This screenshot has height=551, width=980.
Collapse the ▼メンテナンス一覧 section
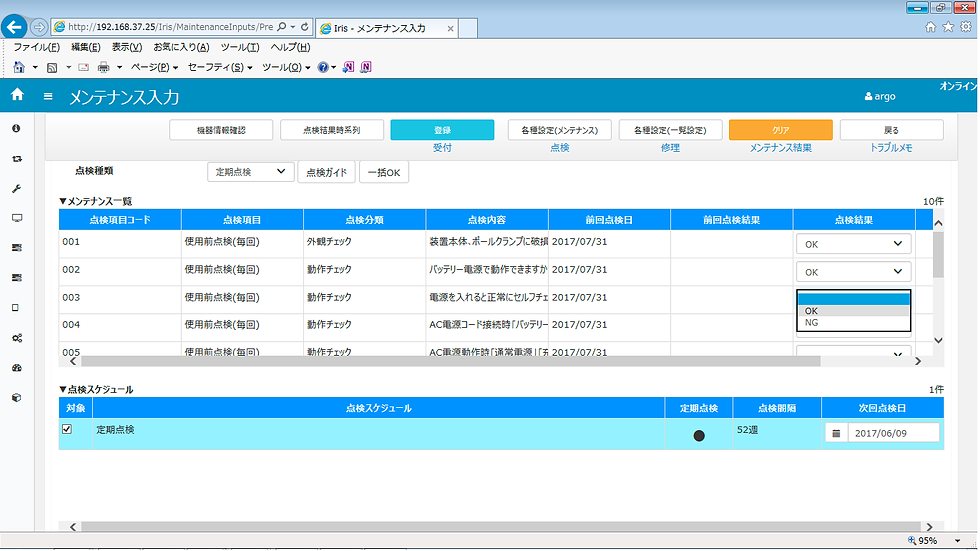click(x=96, y=201)
